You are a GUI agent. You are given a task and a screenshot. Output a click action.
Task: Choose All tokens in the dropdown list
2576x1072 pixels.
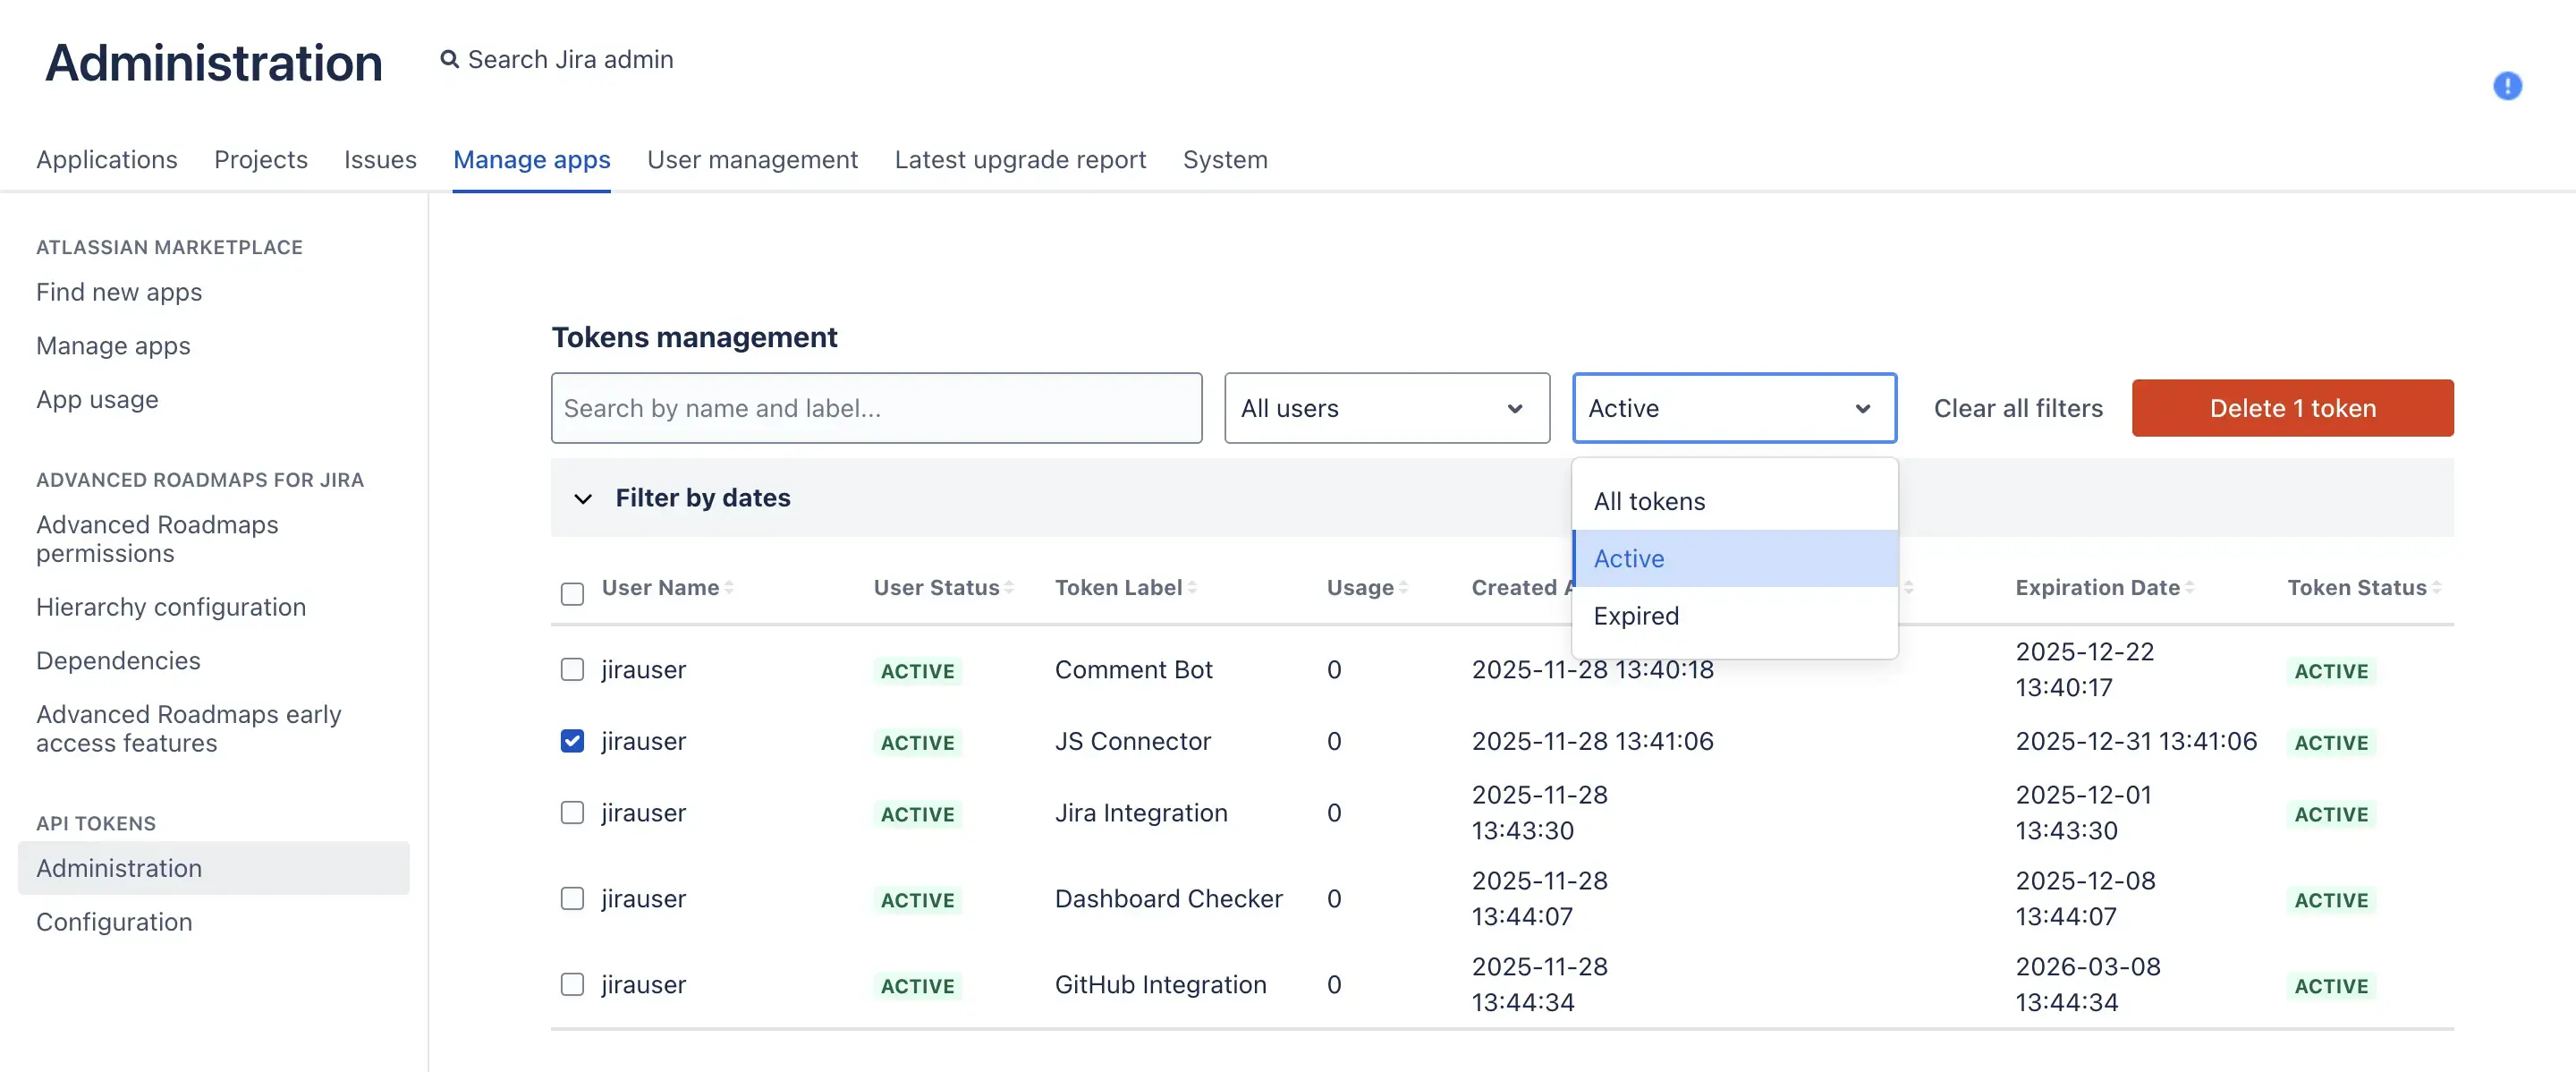click(1735, 501)
